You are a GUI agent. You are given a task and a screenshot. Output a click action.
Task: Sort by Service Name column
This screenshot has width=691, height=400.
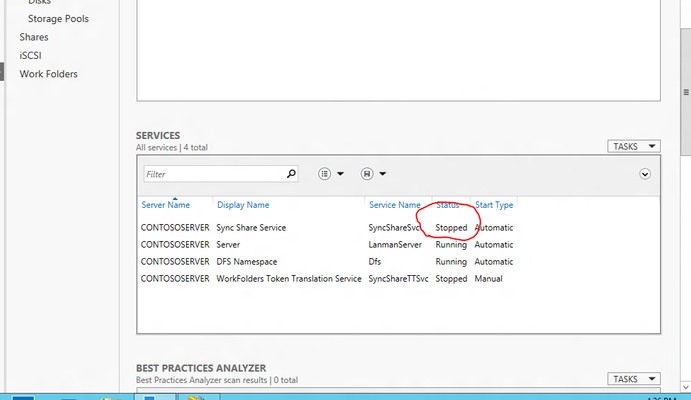pos(395,205)
